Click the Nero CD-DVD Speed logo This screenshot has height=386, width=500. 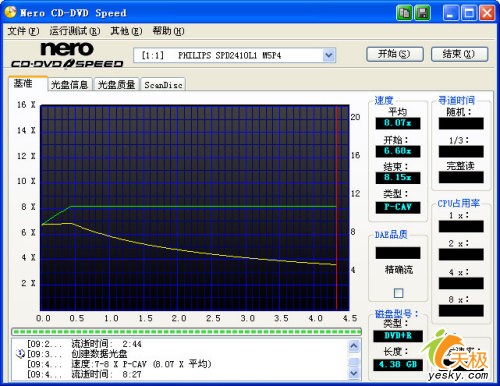tap(67, 55)
